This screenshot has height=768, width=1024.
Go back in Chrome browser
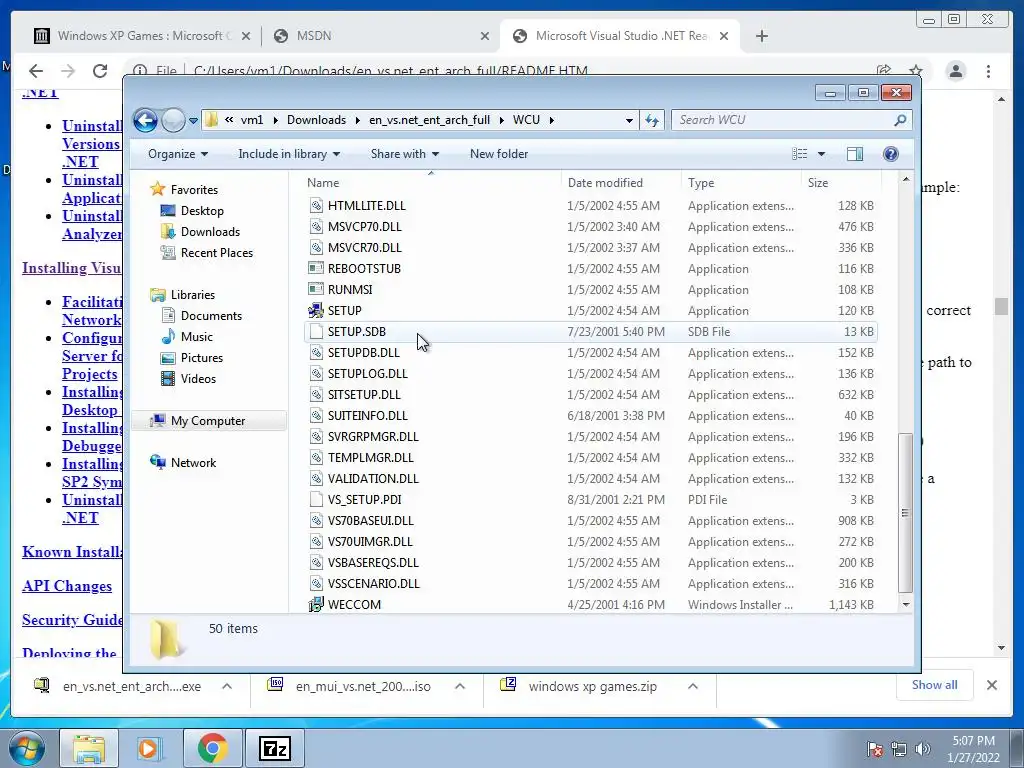[x=36, y=71]
